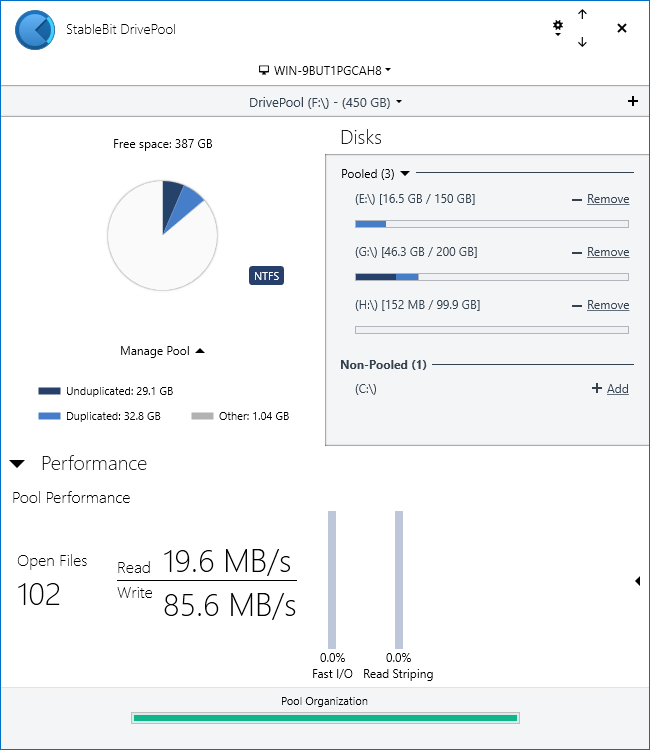Click the minus icon beside H:\ Remove

point(577,306)
